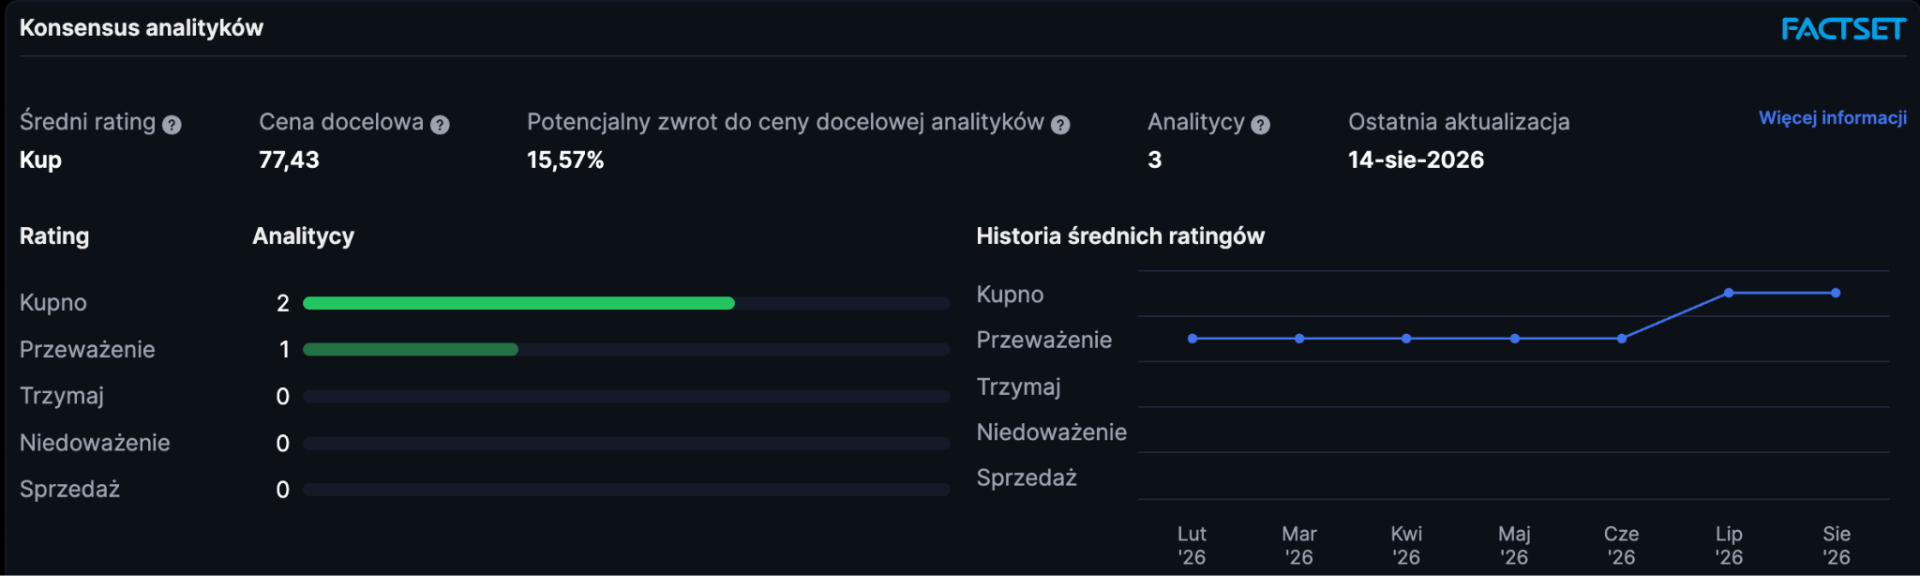Select the Sie '26 chart data point
Screen dimensions: 1920x576
pos(1836,293)
